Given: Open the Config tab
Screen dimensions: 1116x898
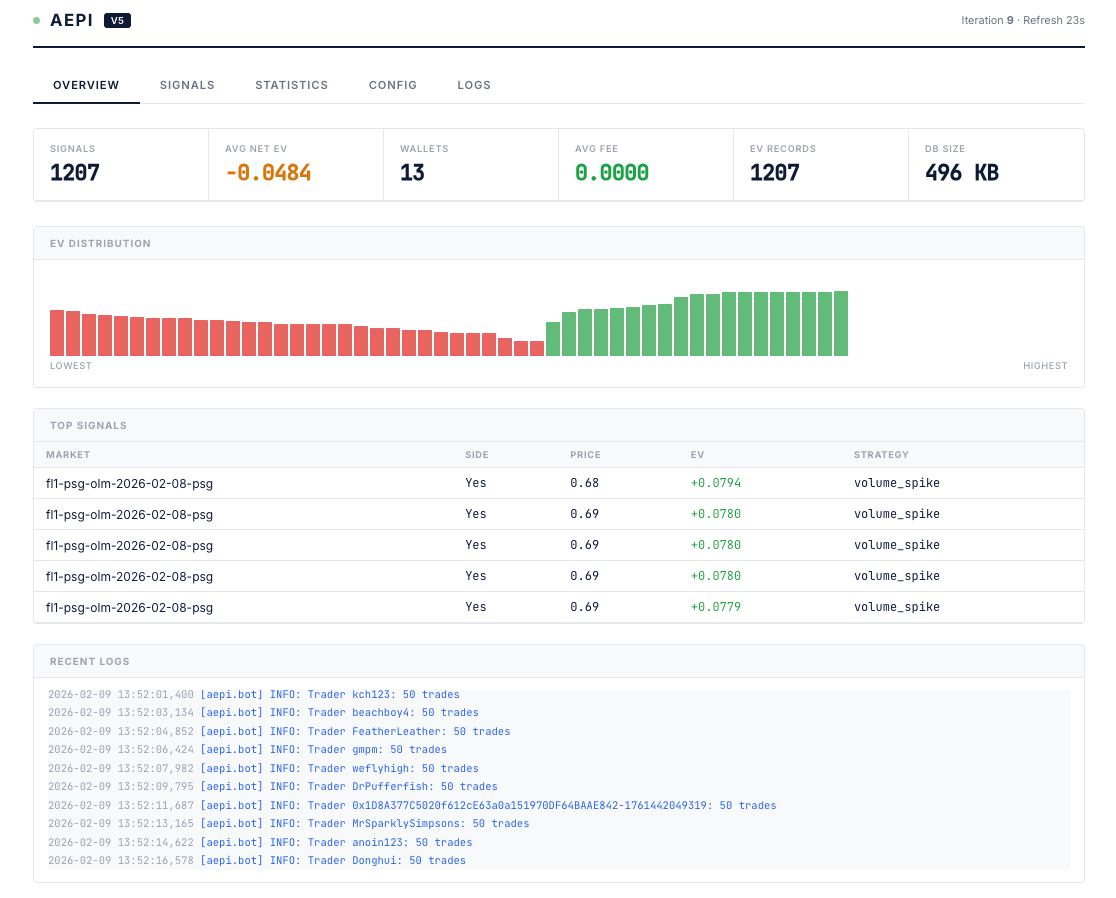Looking at the screenshot, I should (393, 85).
